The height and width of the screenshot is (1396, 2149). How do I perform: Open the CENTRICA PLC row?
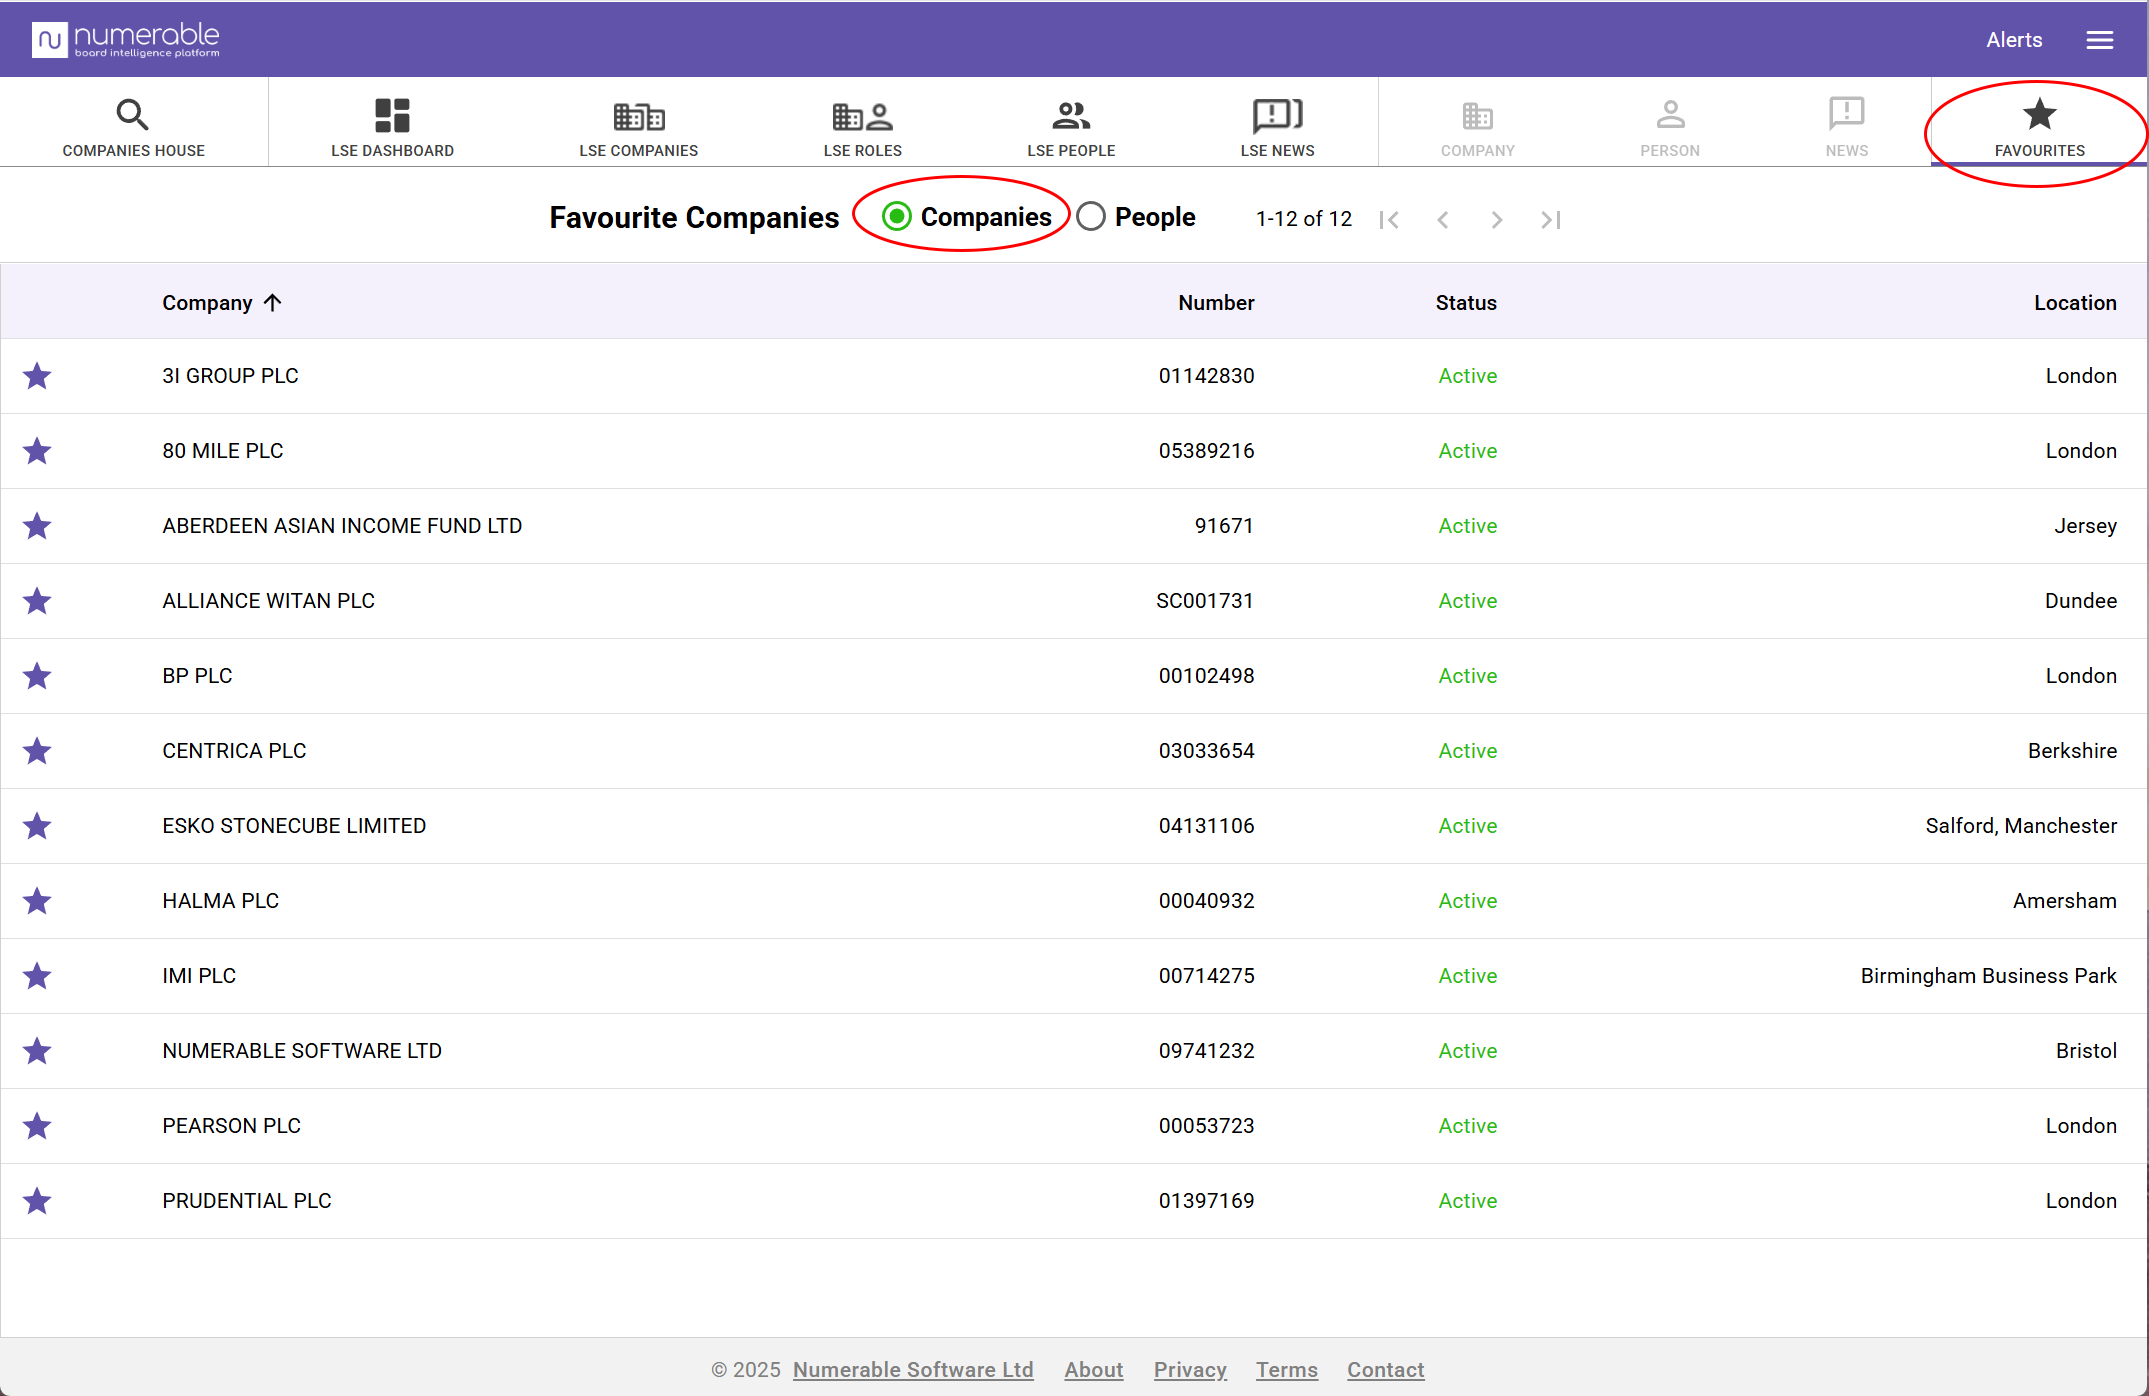pyautogui.click(x=234, y=751)
